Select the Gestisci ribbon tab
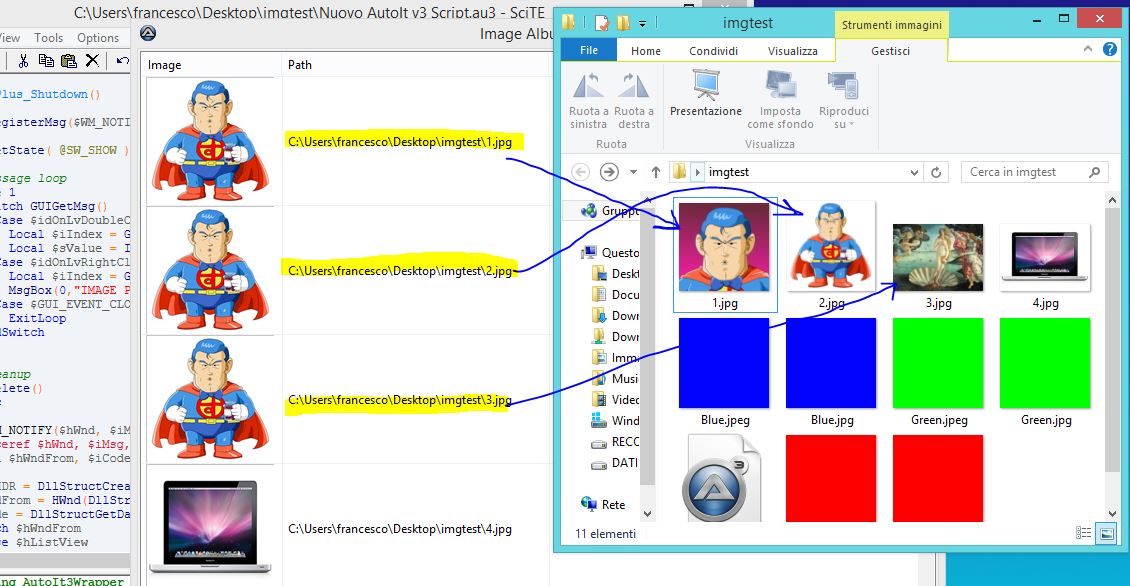Image resolution: width=1130 pixels, height=586 pixels. (x=891, y=51)
